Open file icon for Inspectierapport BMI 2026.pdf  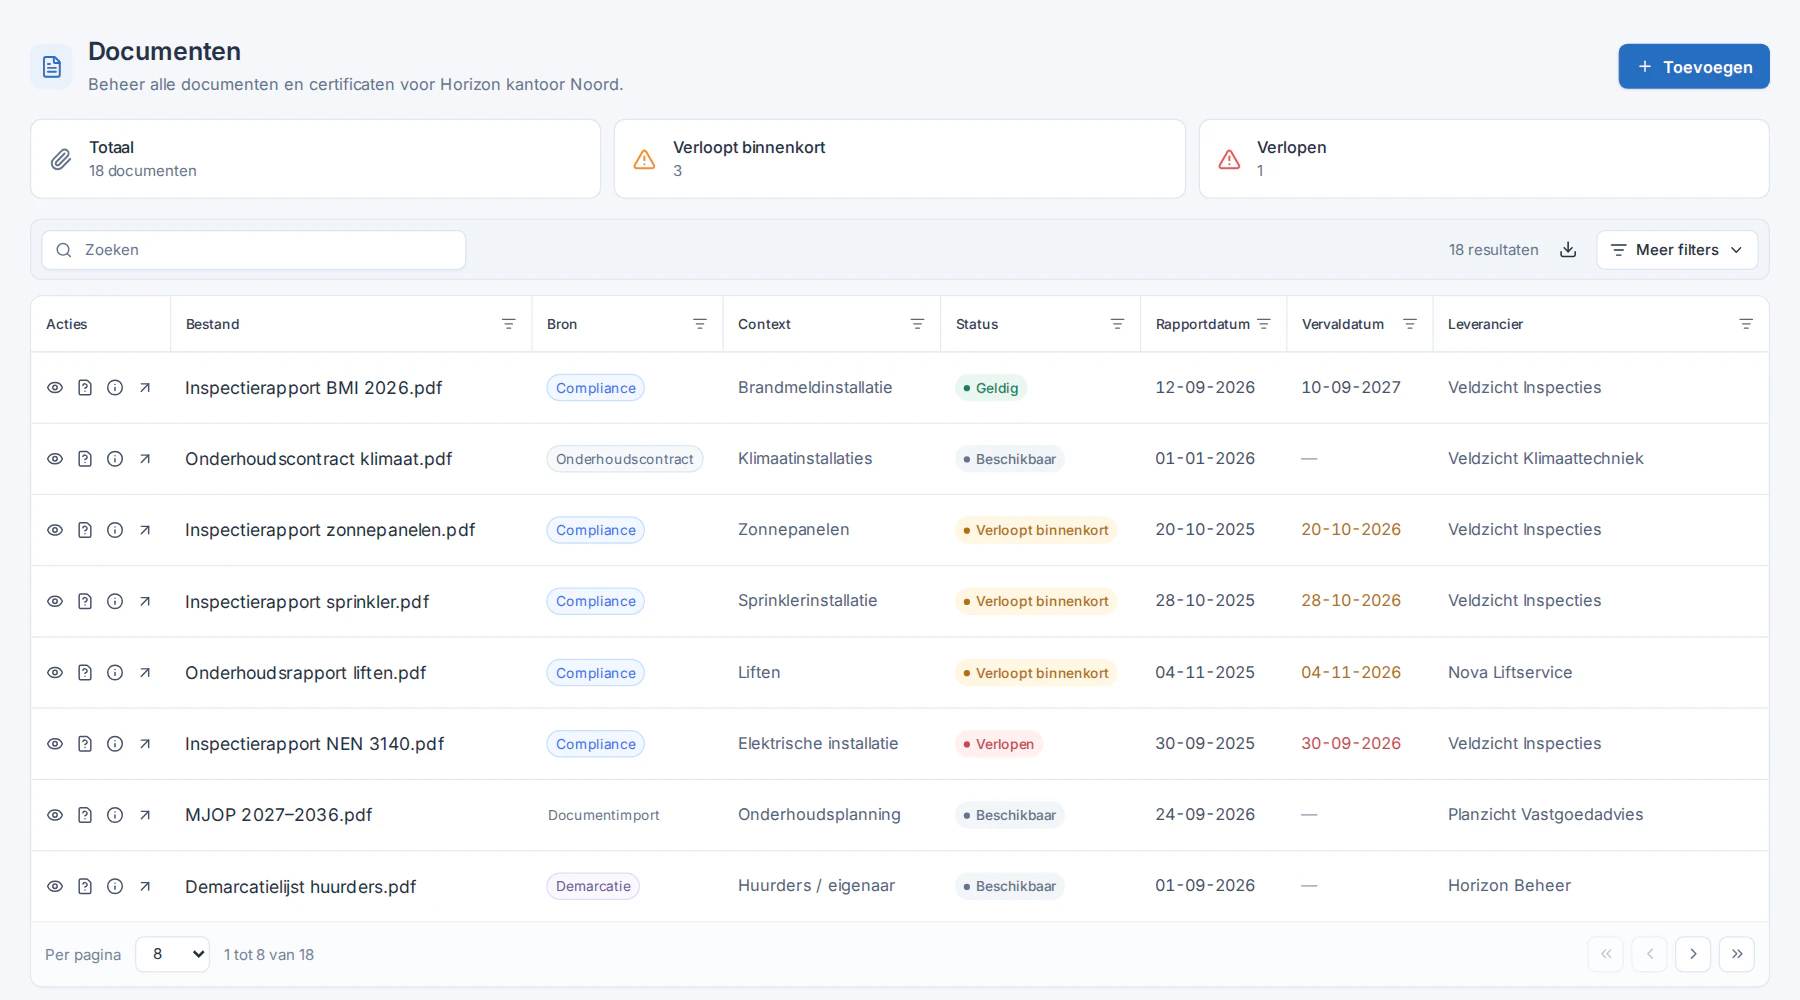tap(85, 388)
